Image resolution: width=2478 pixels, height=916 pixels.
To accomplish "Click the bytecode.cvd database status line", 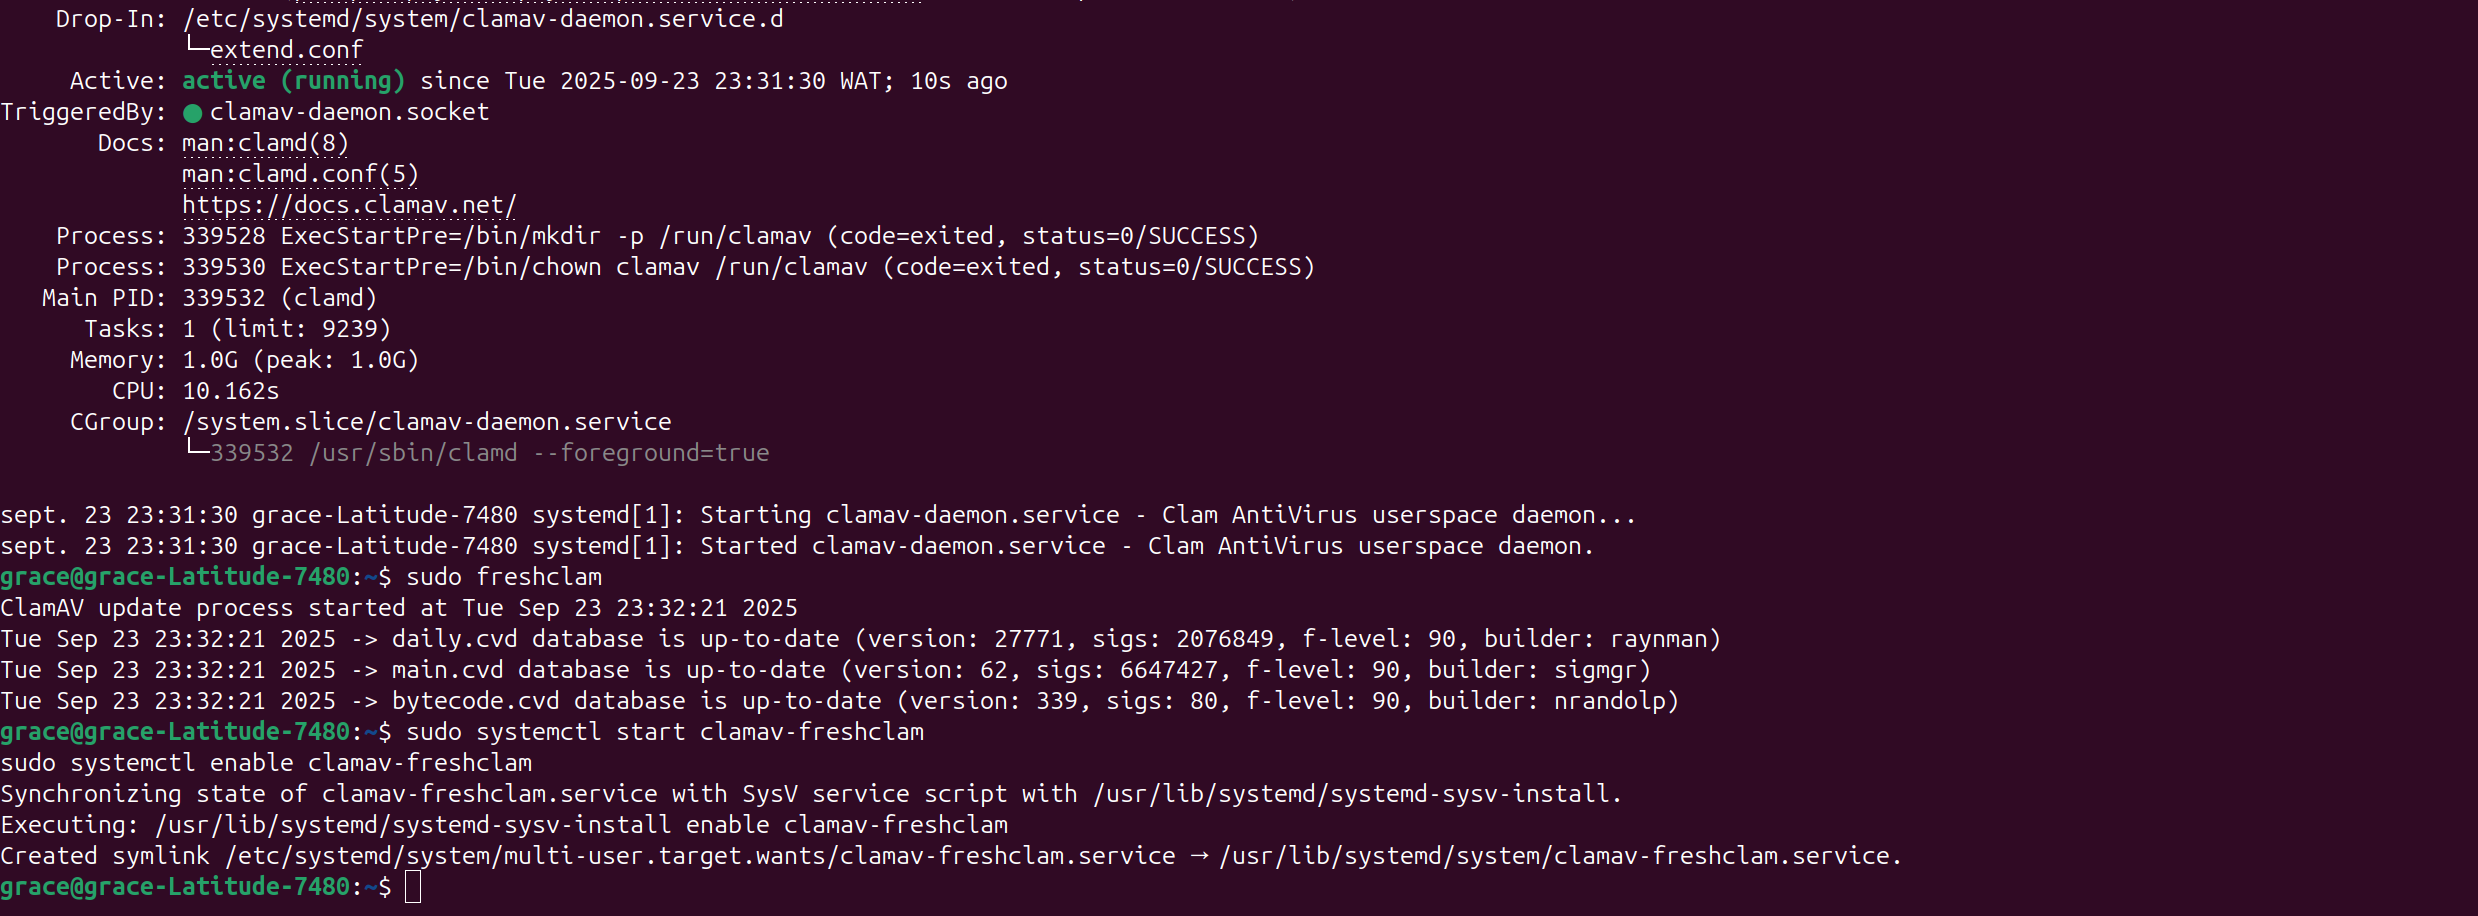I will [839, 701].
